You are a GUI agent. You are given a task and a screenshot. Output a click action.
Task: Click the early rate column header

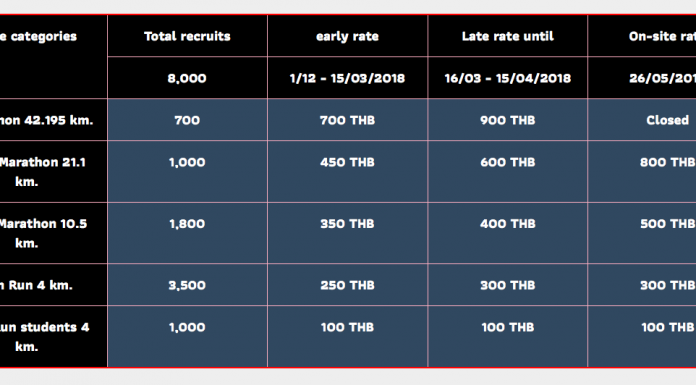tap(348, 36)
